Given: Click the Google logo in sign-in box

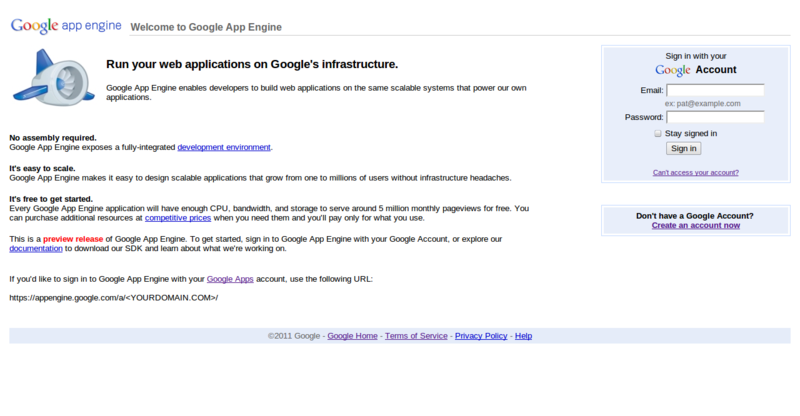Looking at the screenshot, I should click(x=672, y=70).
